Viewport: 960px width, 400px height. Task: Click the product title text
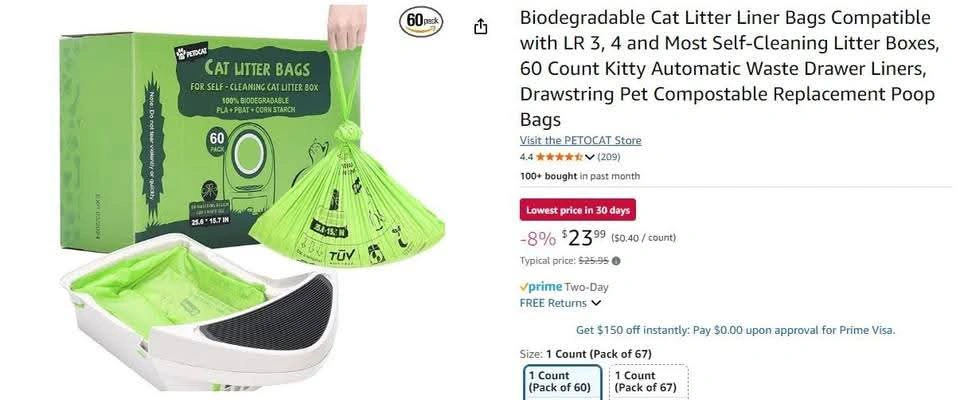[729, 68]
